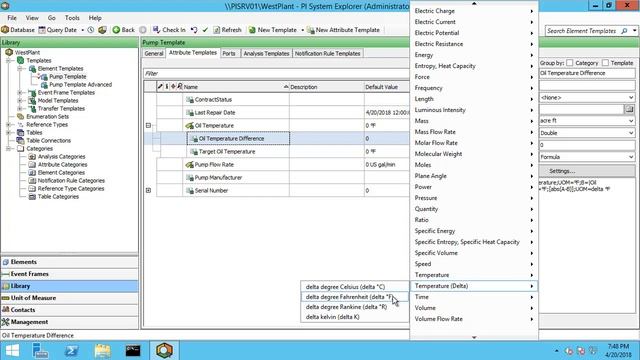The height and width of the screenshot is (360, 640).
Task: Open the Unit of Measure navigator
Action: pos(69,298)
